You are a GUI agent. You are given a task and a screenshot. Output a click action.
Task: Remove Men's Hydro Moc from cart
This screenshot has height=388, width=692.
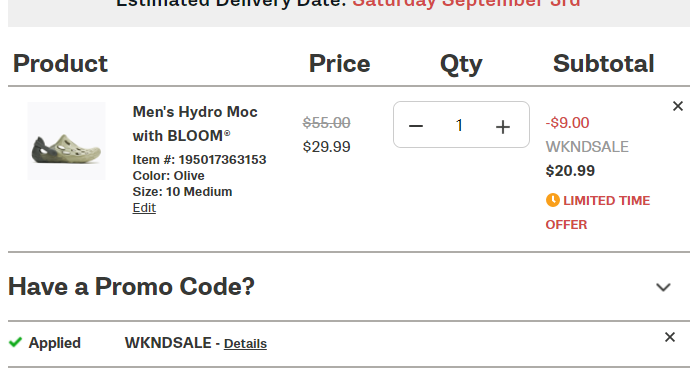click(x=677, y=106)
